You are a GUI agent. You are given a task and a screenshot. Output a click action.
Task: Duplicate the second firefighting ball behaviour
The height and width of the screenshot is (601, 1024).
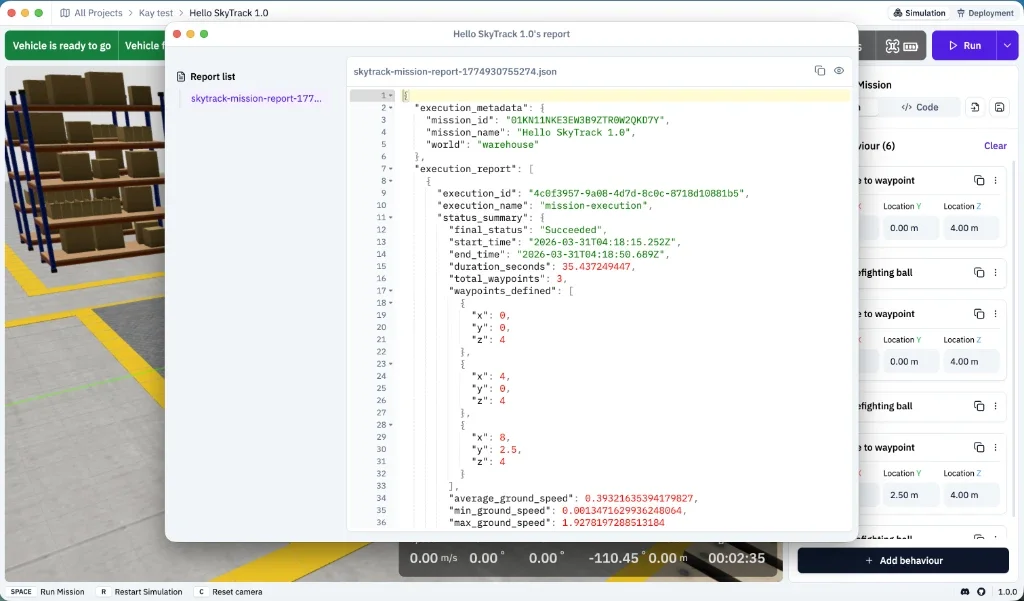979,406
